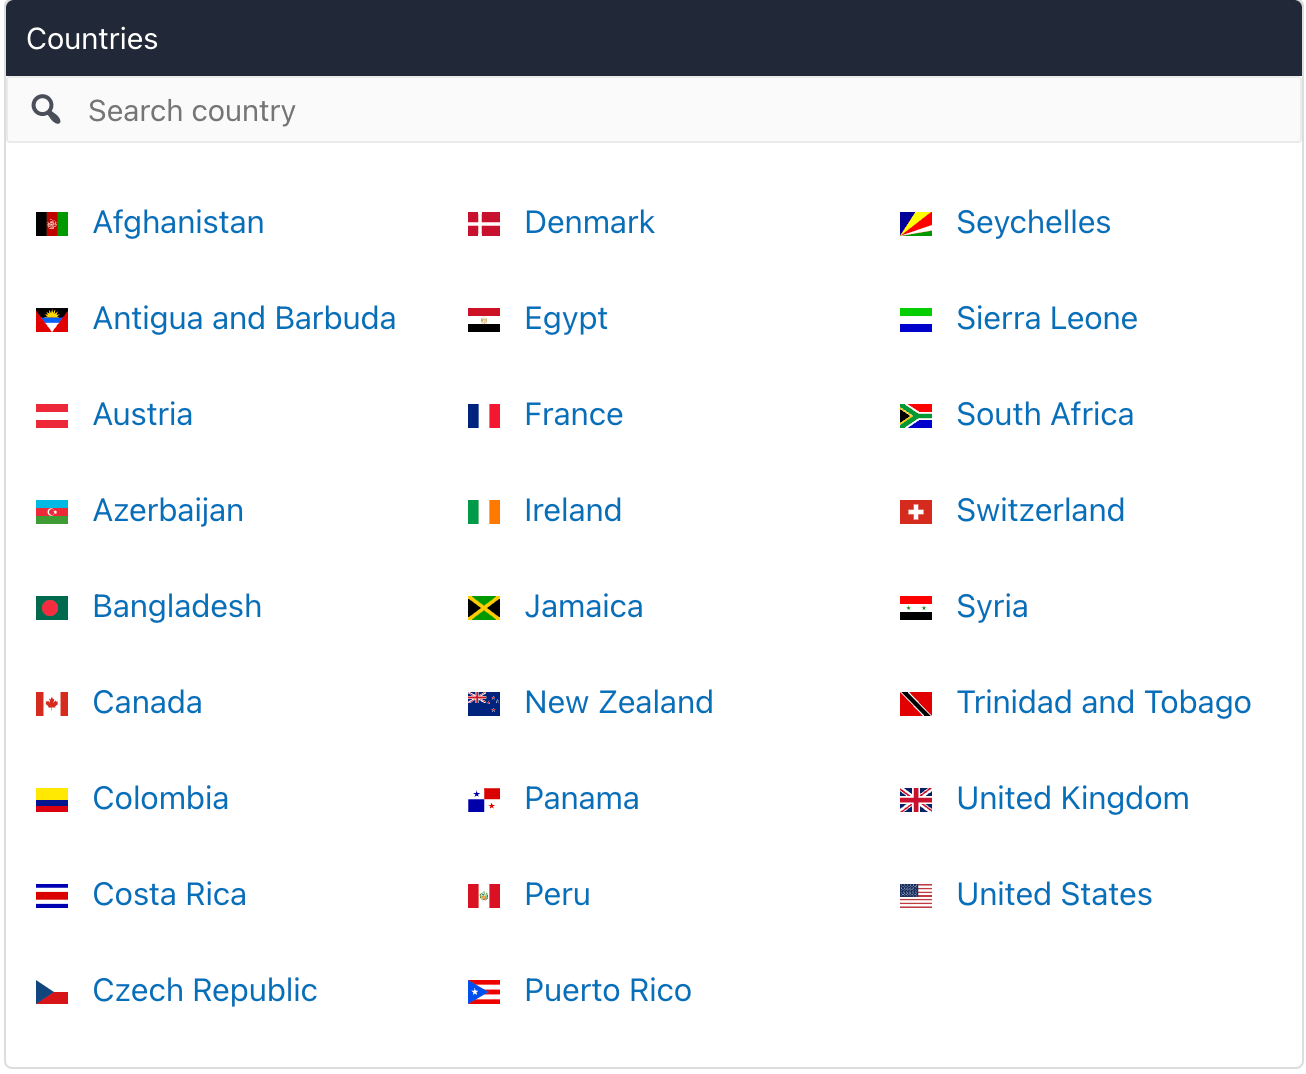Click the Jamaica flag icon

(484, 607)
